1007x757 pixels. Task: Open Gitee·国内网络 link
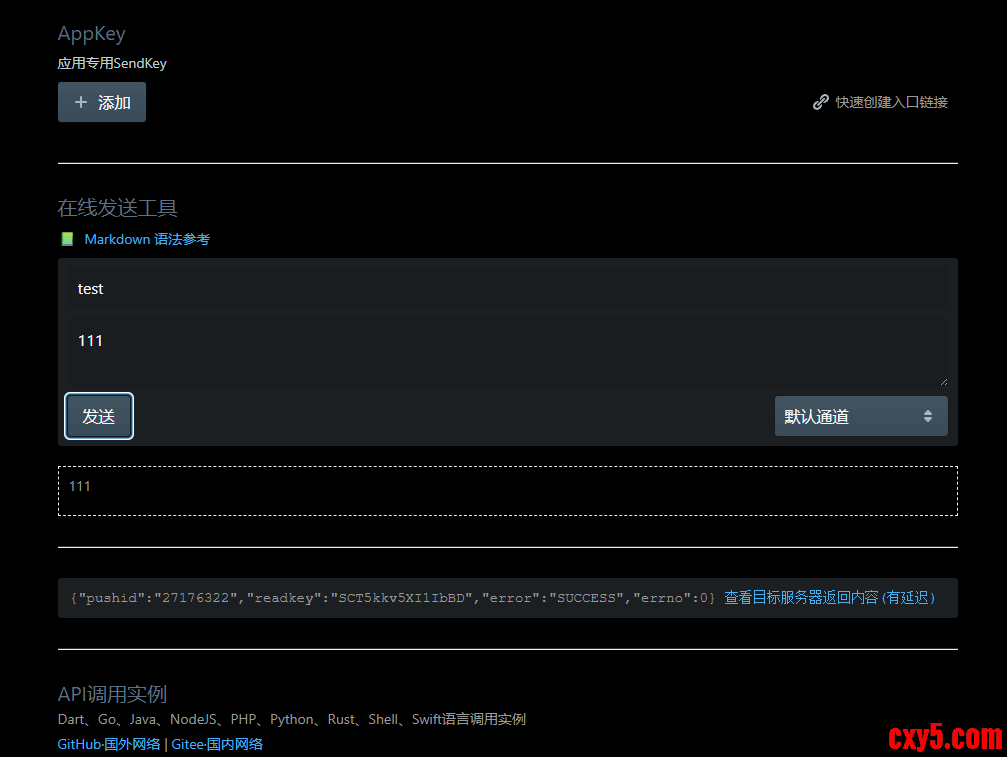217,744
